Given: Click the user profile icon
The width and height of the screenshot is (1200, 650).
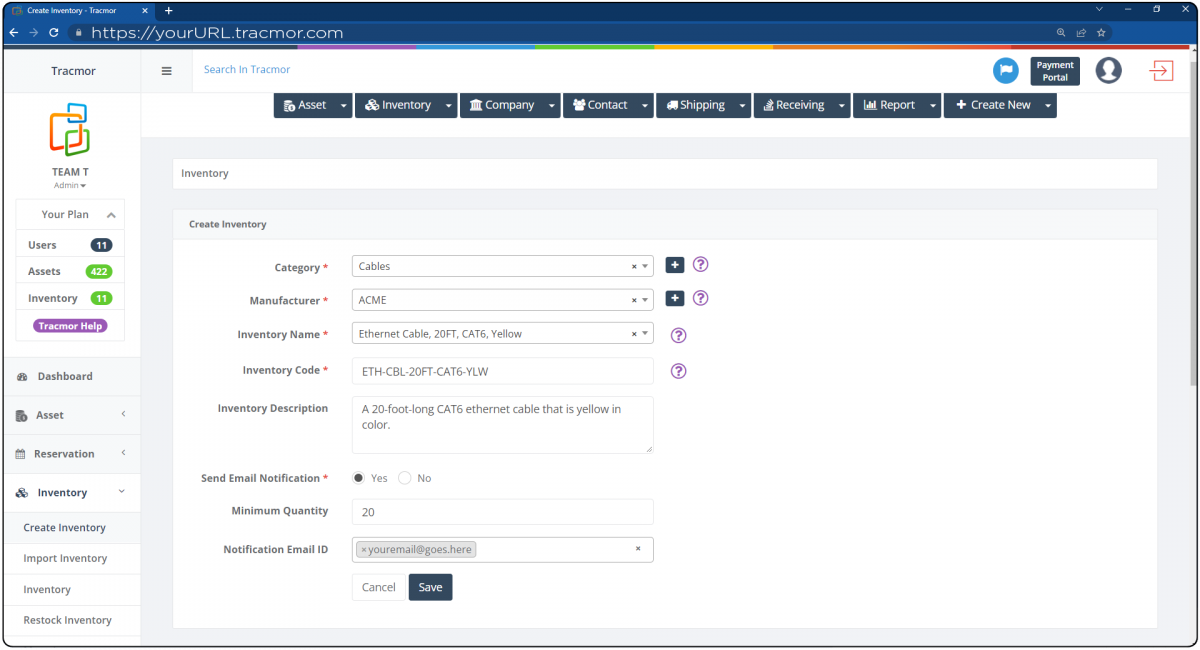Looking at the screenshot, I should coord(1108,71).
